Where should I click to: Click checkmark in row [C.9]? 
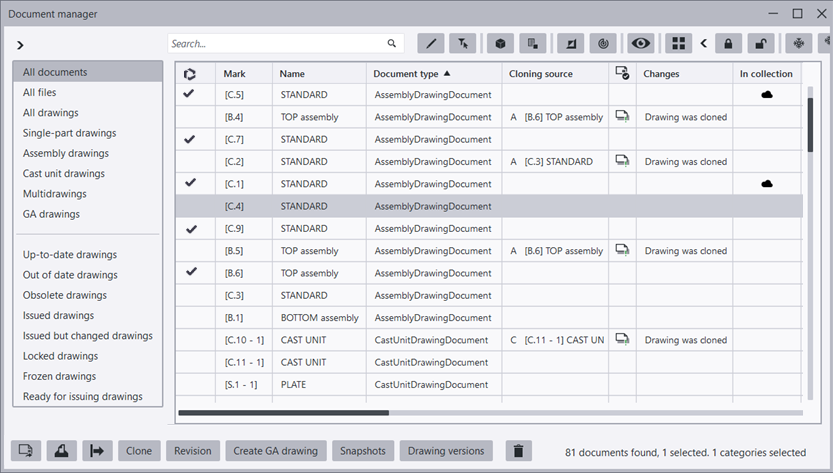pyautogui.click(x=191, y=229)
